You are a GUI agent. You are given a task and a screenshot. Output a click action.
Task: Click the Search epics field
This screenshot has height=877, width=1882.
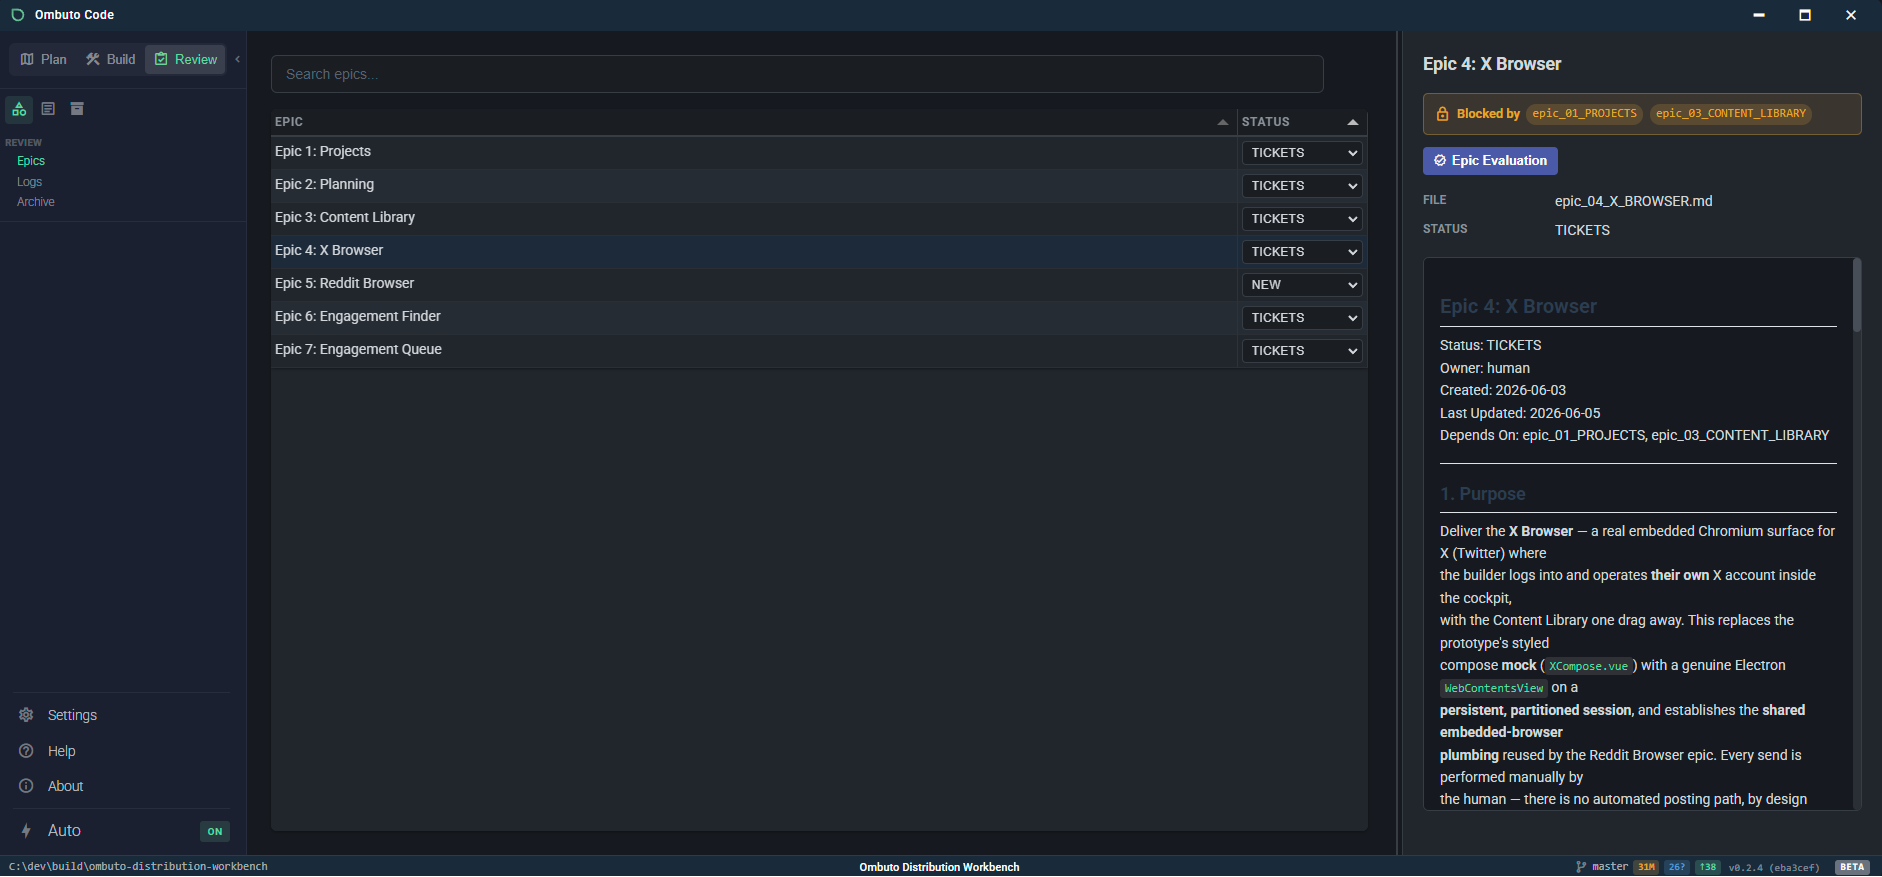click(x=797, y=74)
